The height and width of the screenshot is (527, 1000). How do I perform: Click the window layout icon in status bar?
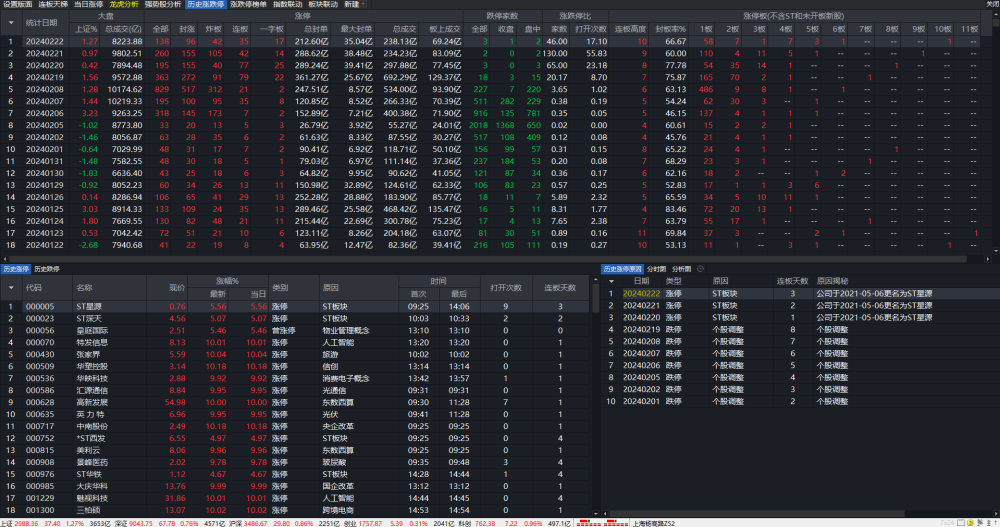coord(961,523)
